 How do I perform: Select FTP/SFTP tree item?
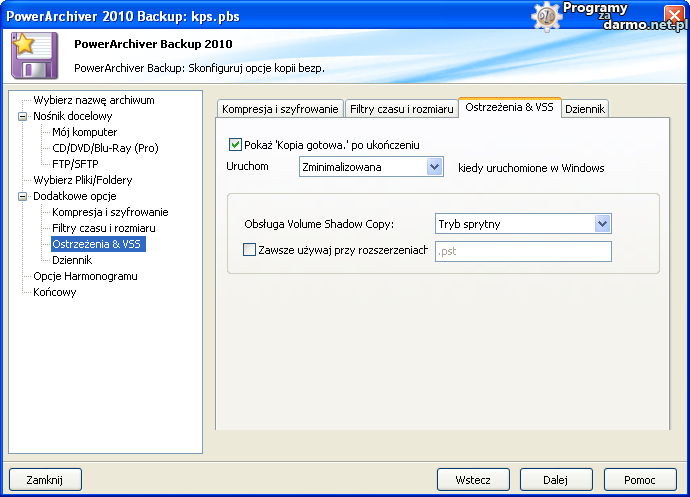76,164
